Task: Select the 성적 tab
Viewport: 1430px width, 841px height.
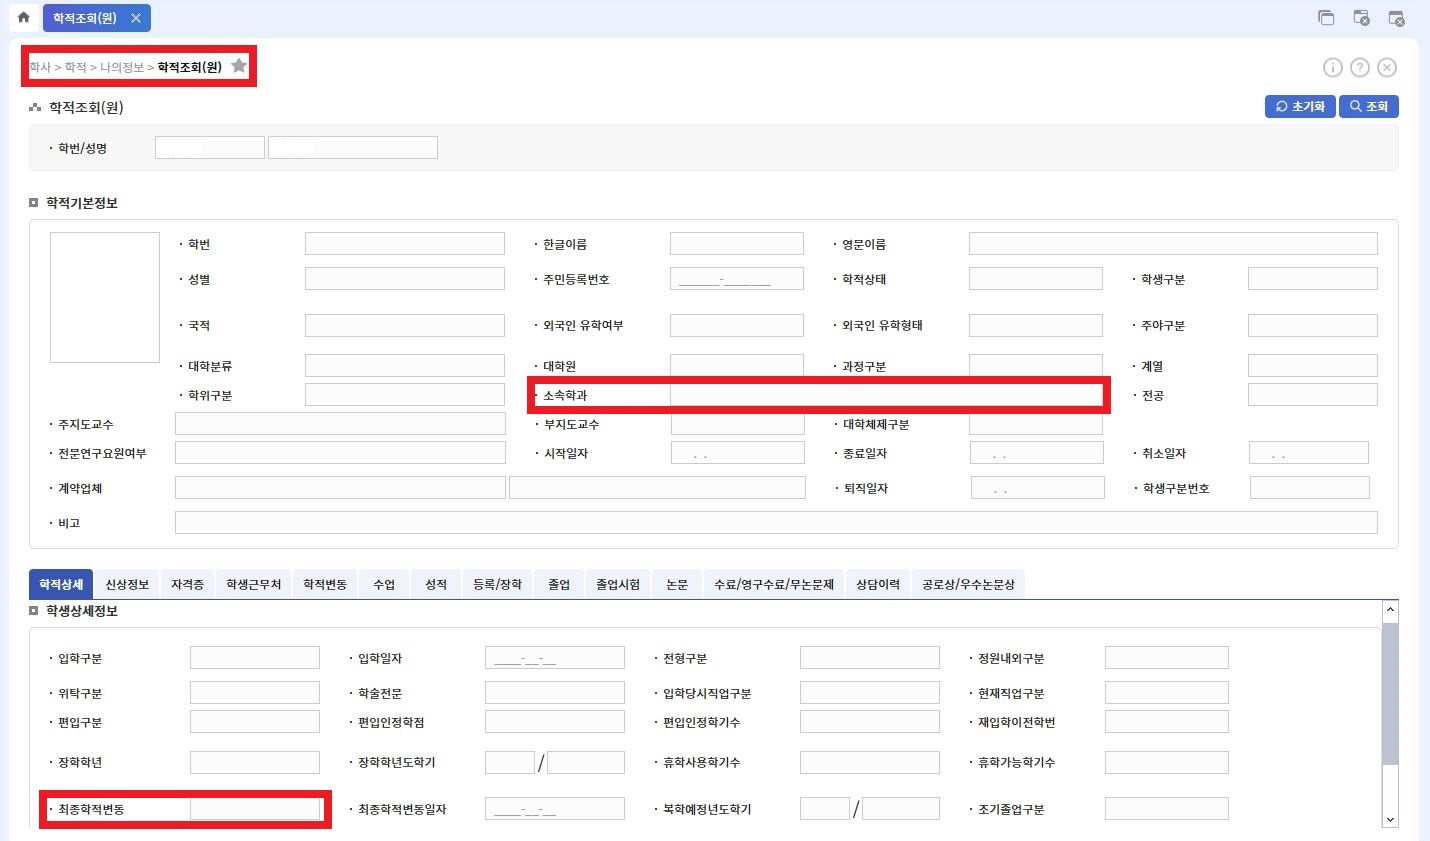Action: [436, 584]
